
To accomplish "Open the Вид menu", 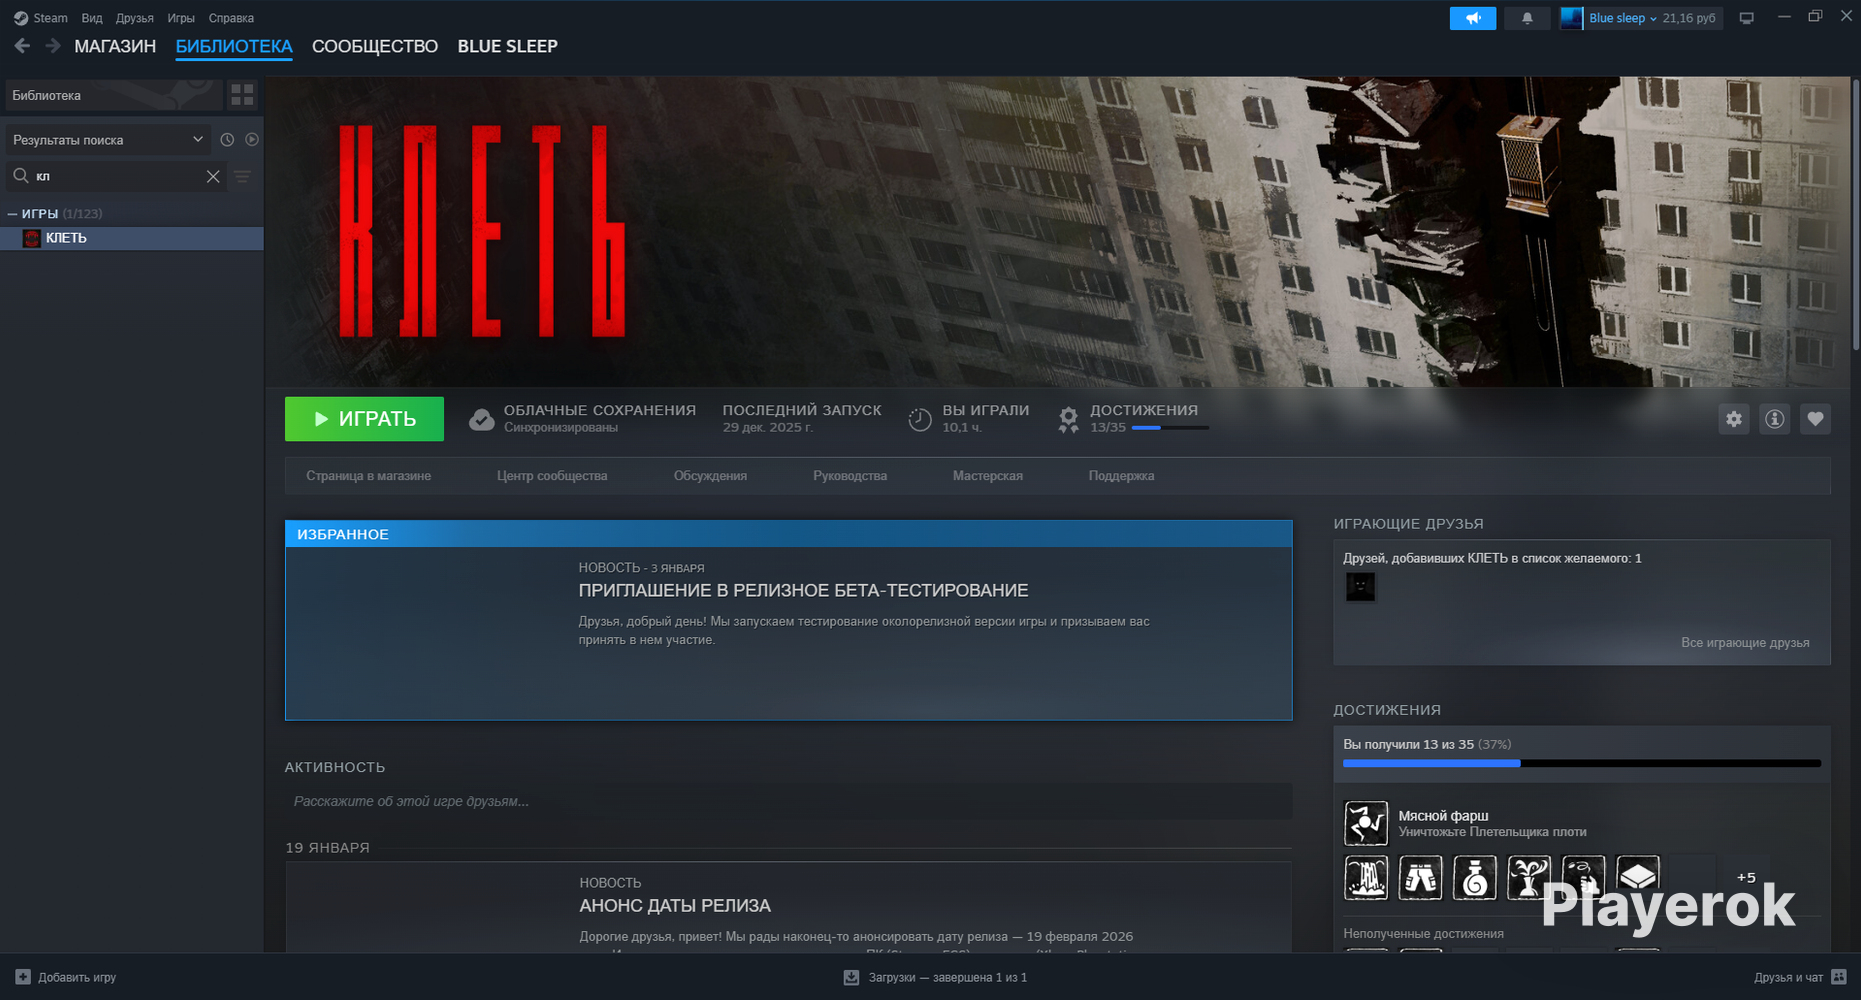I will coord(92,18).
